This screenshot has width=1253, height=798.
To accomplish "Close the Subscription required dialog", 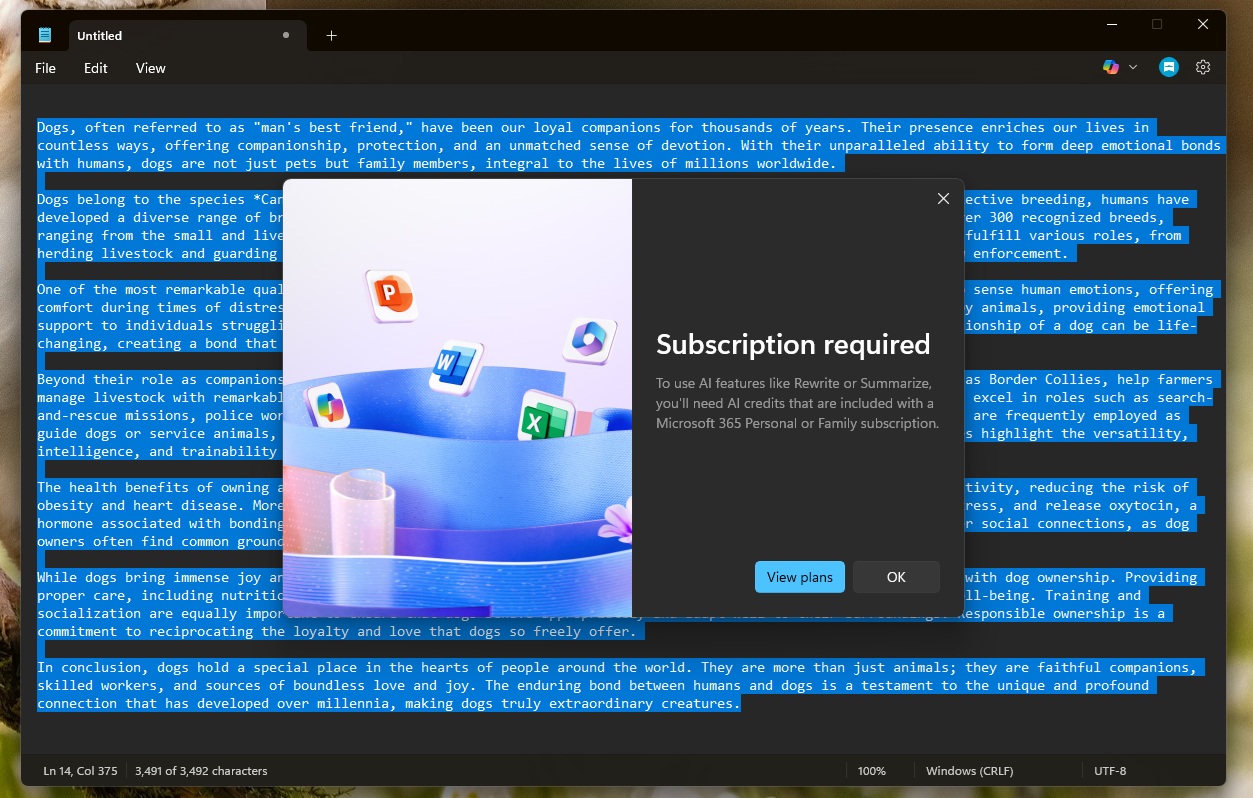I will pos(943,198).
